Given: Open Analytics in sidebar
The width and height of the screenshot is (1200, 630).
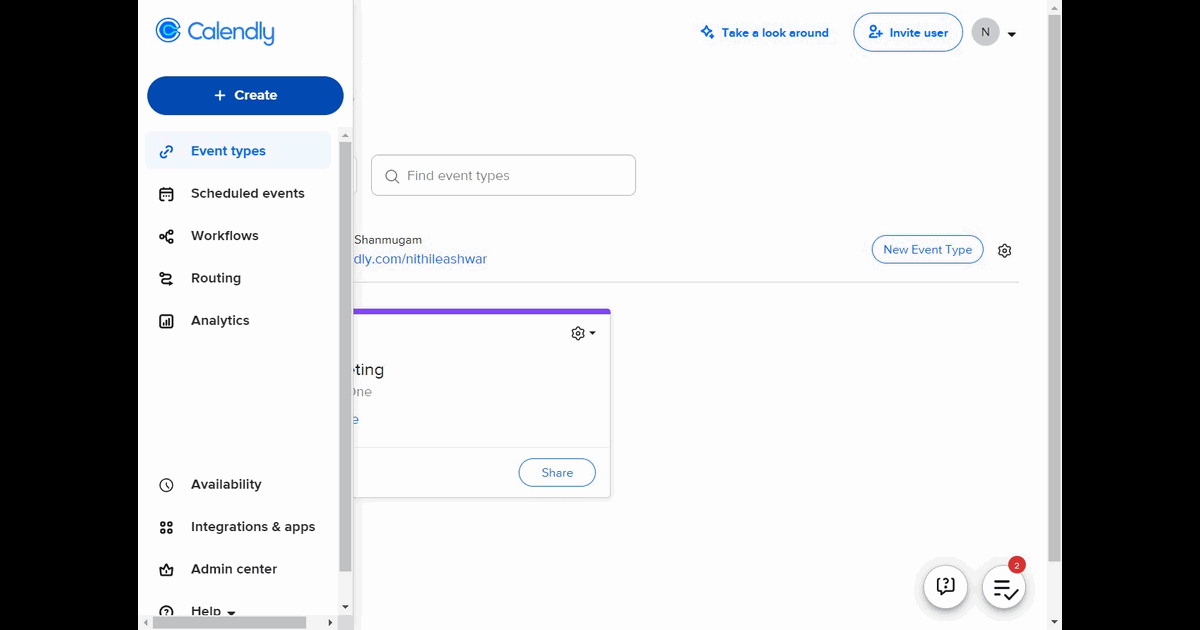Looking at the screenshot, I should pyautogui.click(x=238, y=321).
